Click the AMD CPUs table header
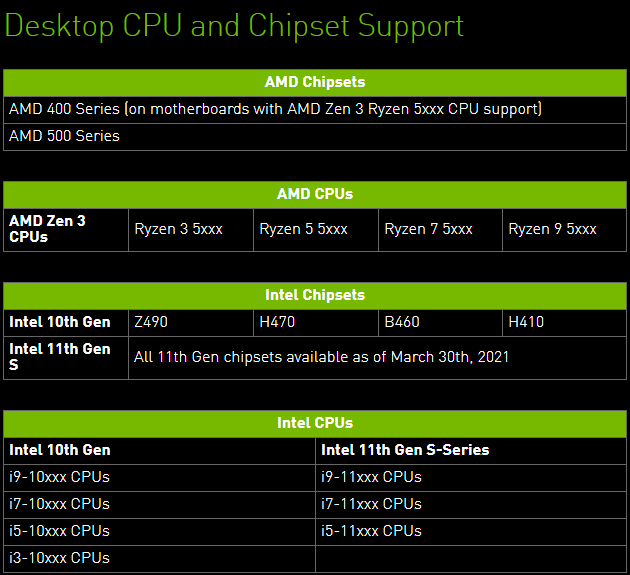 click(x=315, y=194)
